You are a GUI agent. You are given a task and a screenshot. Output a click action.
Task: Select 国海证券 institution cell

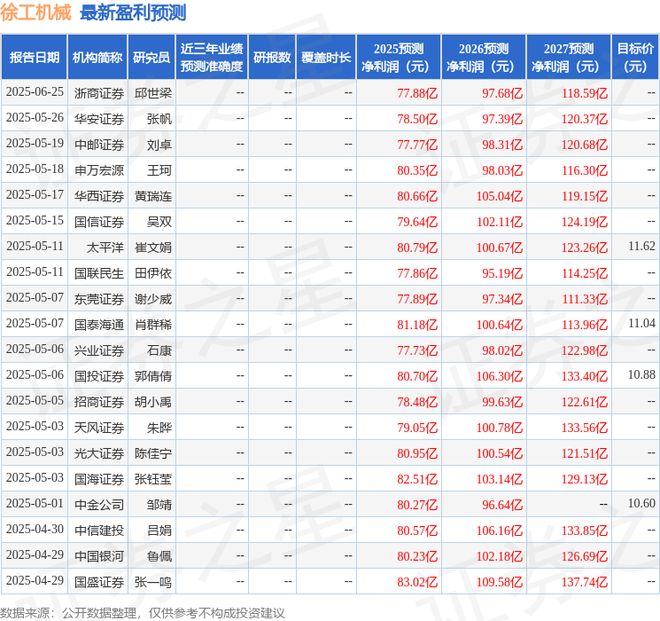point(99,480)
